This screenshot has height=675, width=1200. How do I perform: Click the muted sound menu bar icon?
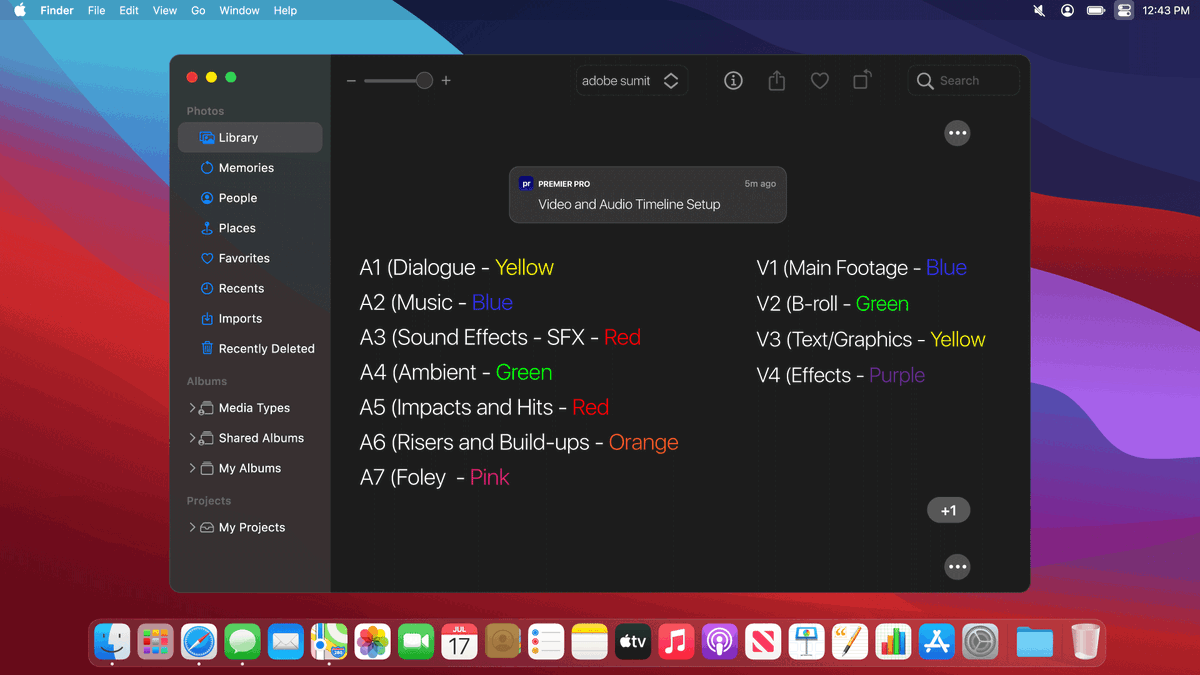(1040, 10)
